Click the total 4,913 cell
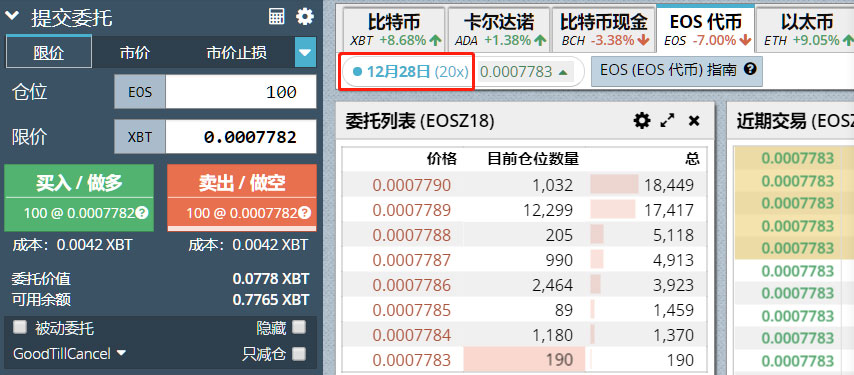854x375 pixels. [673, 260]
